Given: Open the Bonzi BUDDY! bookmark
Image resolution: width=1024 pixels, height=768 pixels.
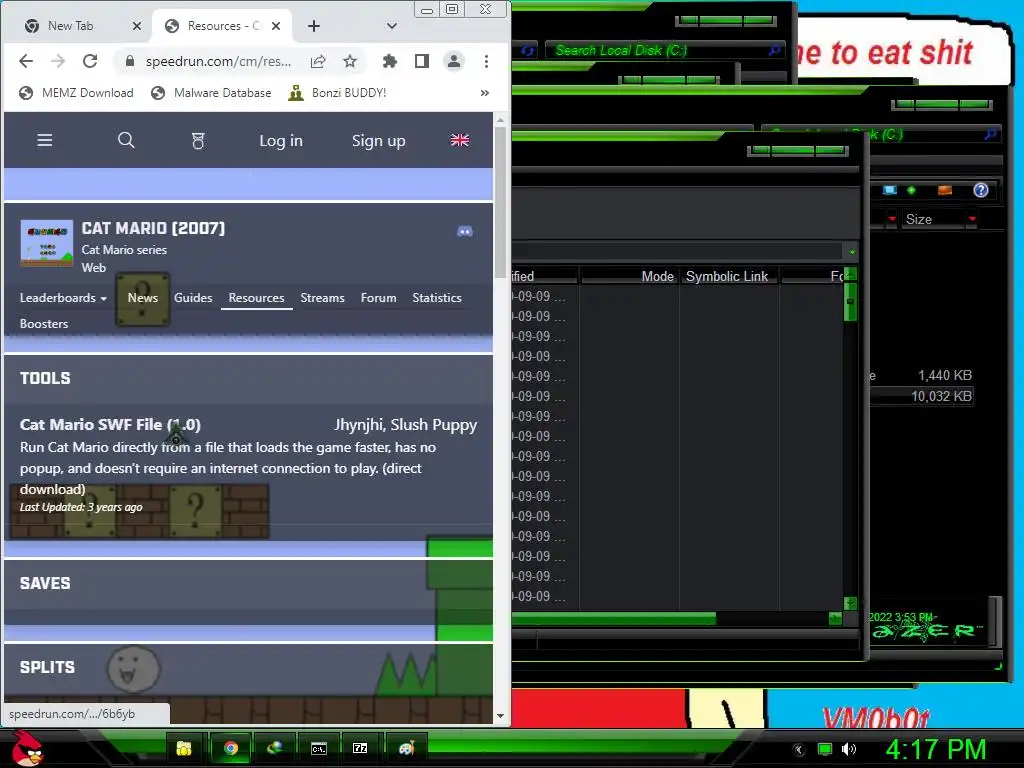Looking at the screenshot, I should [338, 93].
